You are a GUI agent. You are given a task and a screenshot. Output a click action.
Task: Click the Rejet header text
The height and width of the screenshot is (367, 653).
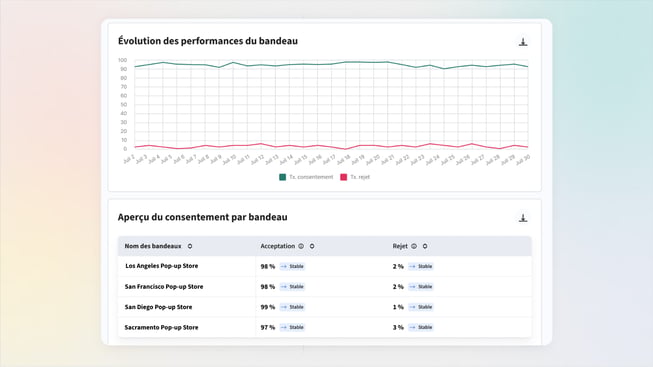(x=400, y=246)
